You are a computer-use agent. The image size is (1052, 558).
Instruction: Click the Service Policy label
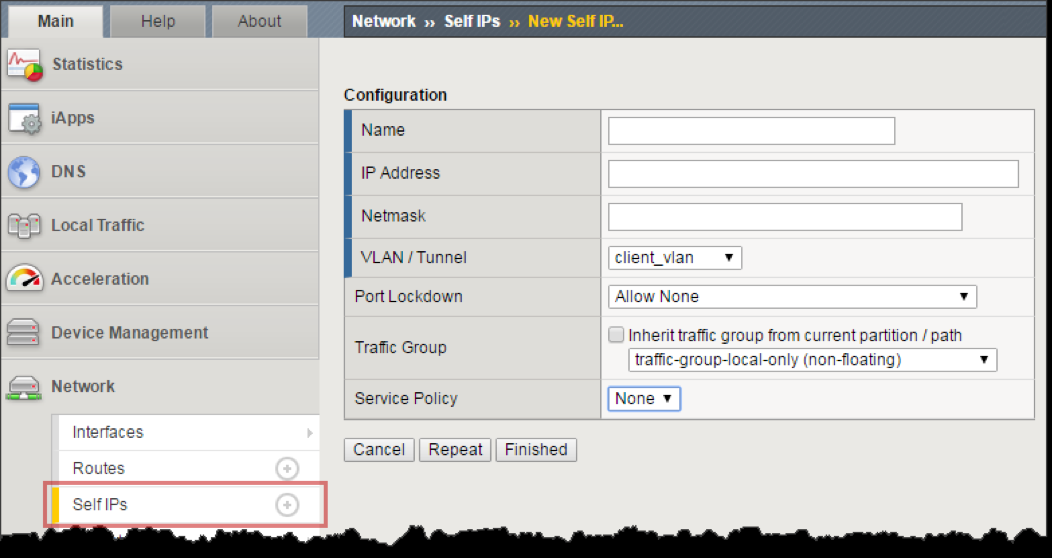406,398
